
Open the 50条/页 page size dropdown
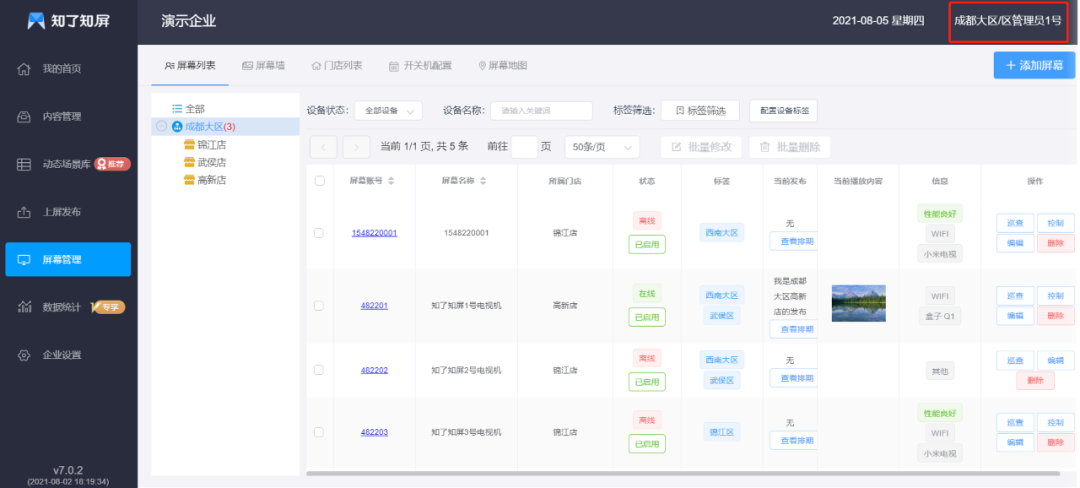(x=602, y=147)
